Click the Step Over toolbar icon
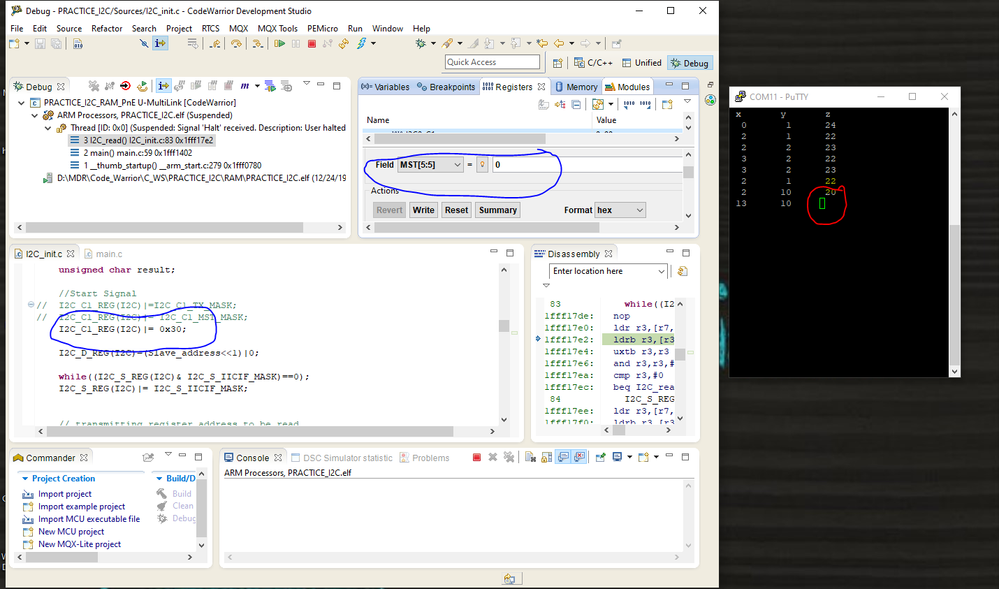This screenshot has width=999, height=589. pyautogui.click(x=236, y=43)
